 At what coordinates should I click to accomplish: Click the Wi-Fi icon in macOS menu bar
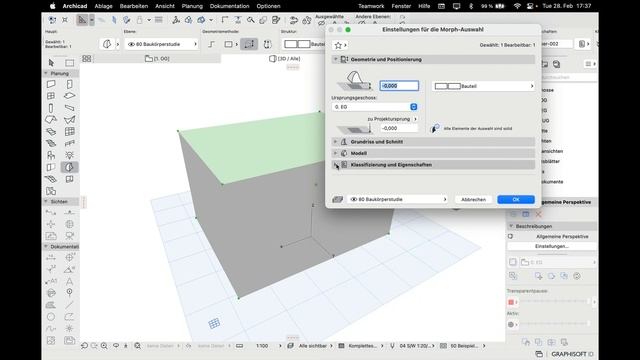click(x=517, y=6)
